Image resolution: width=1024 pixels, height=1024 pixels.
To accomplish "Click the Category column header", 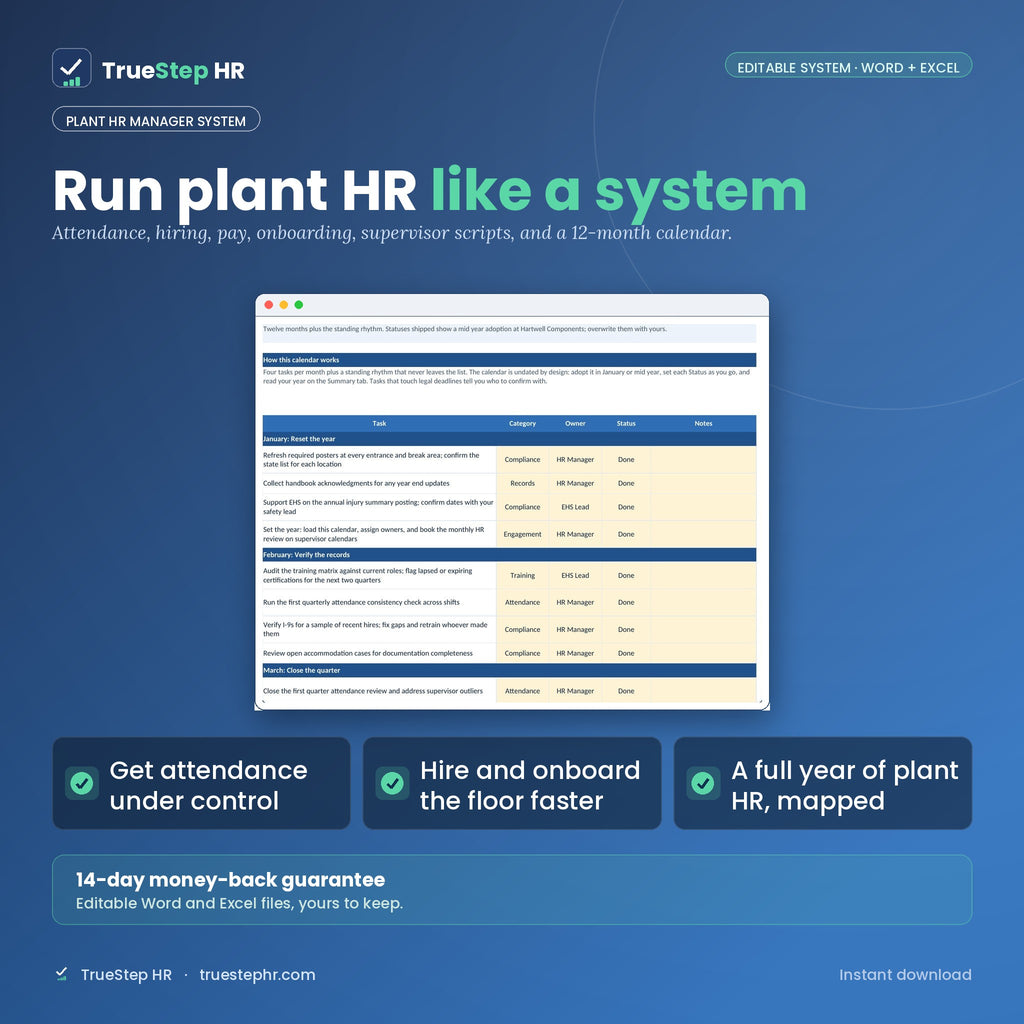I will point(522,423).
